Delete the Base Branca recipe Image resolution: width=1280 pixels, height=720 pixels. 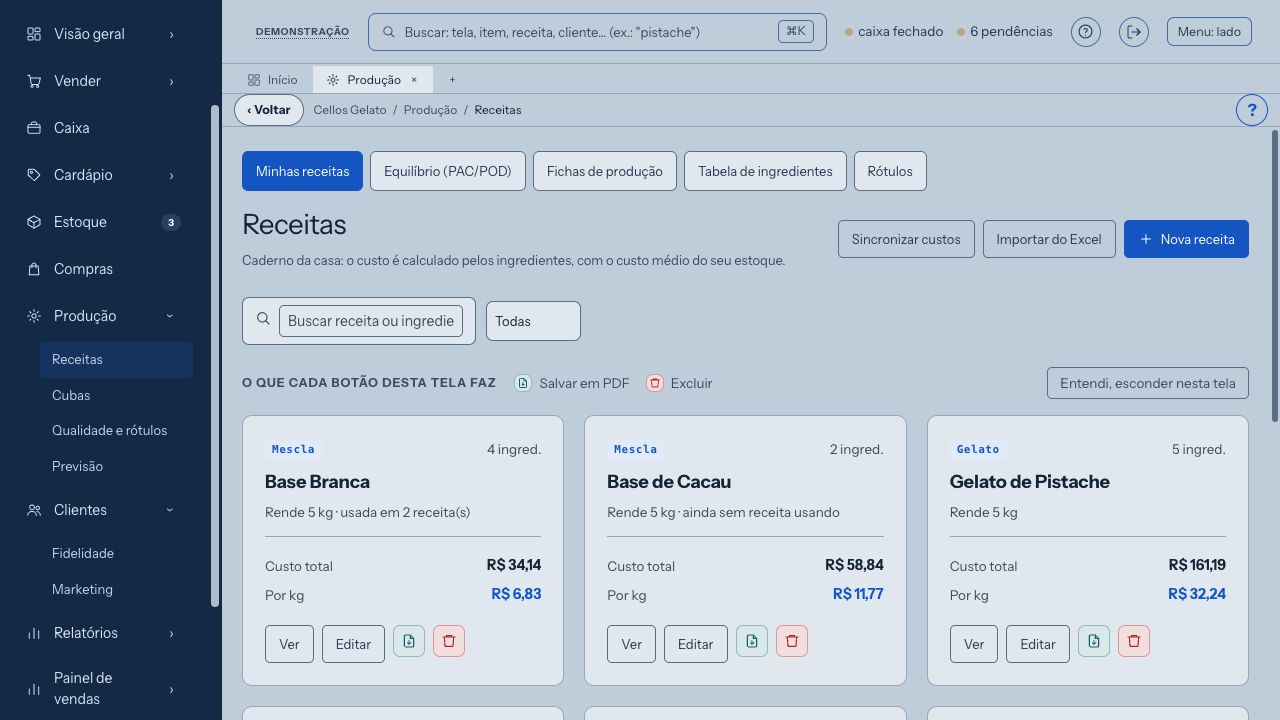click(449, 641)
